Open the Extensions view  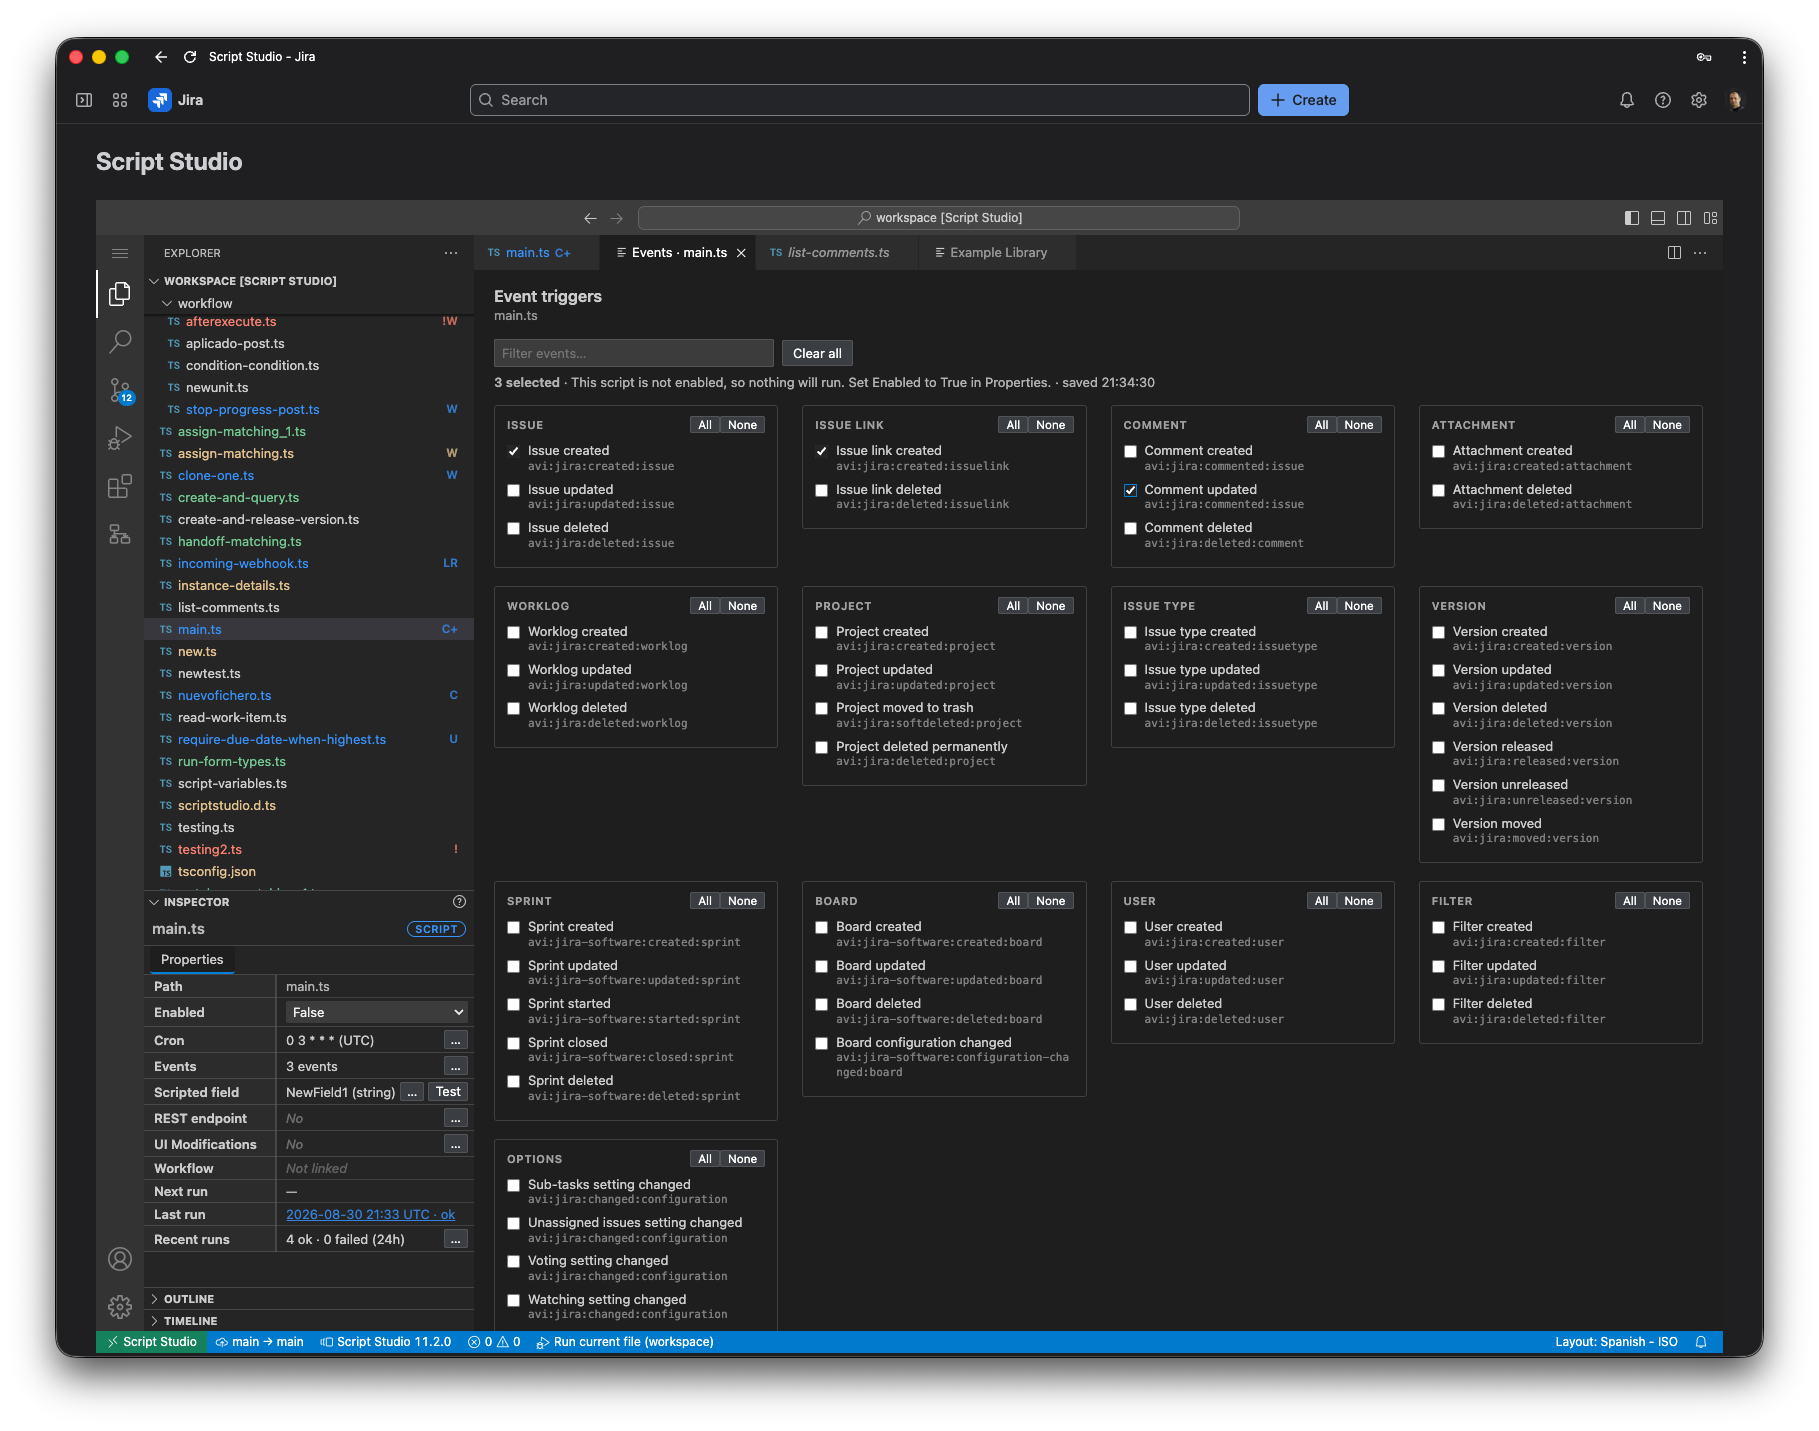[x=120, y=486]
